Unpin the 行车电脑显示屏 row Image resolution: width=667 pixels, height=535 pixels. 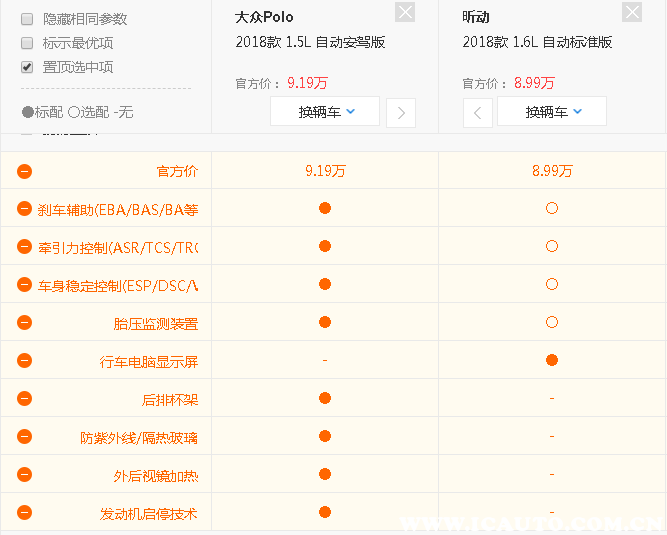(25, 361)
